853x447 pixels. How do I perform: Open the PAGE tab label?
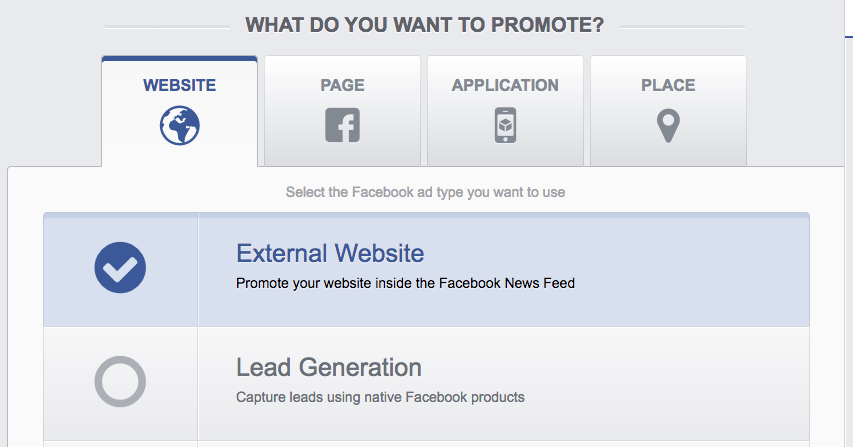click(342, 85)
